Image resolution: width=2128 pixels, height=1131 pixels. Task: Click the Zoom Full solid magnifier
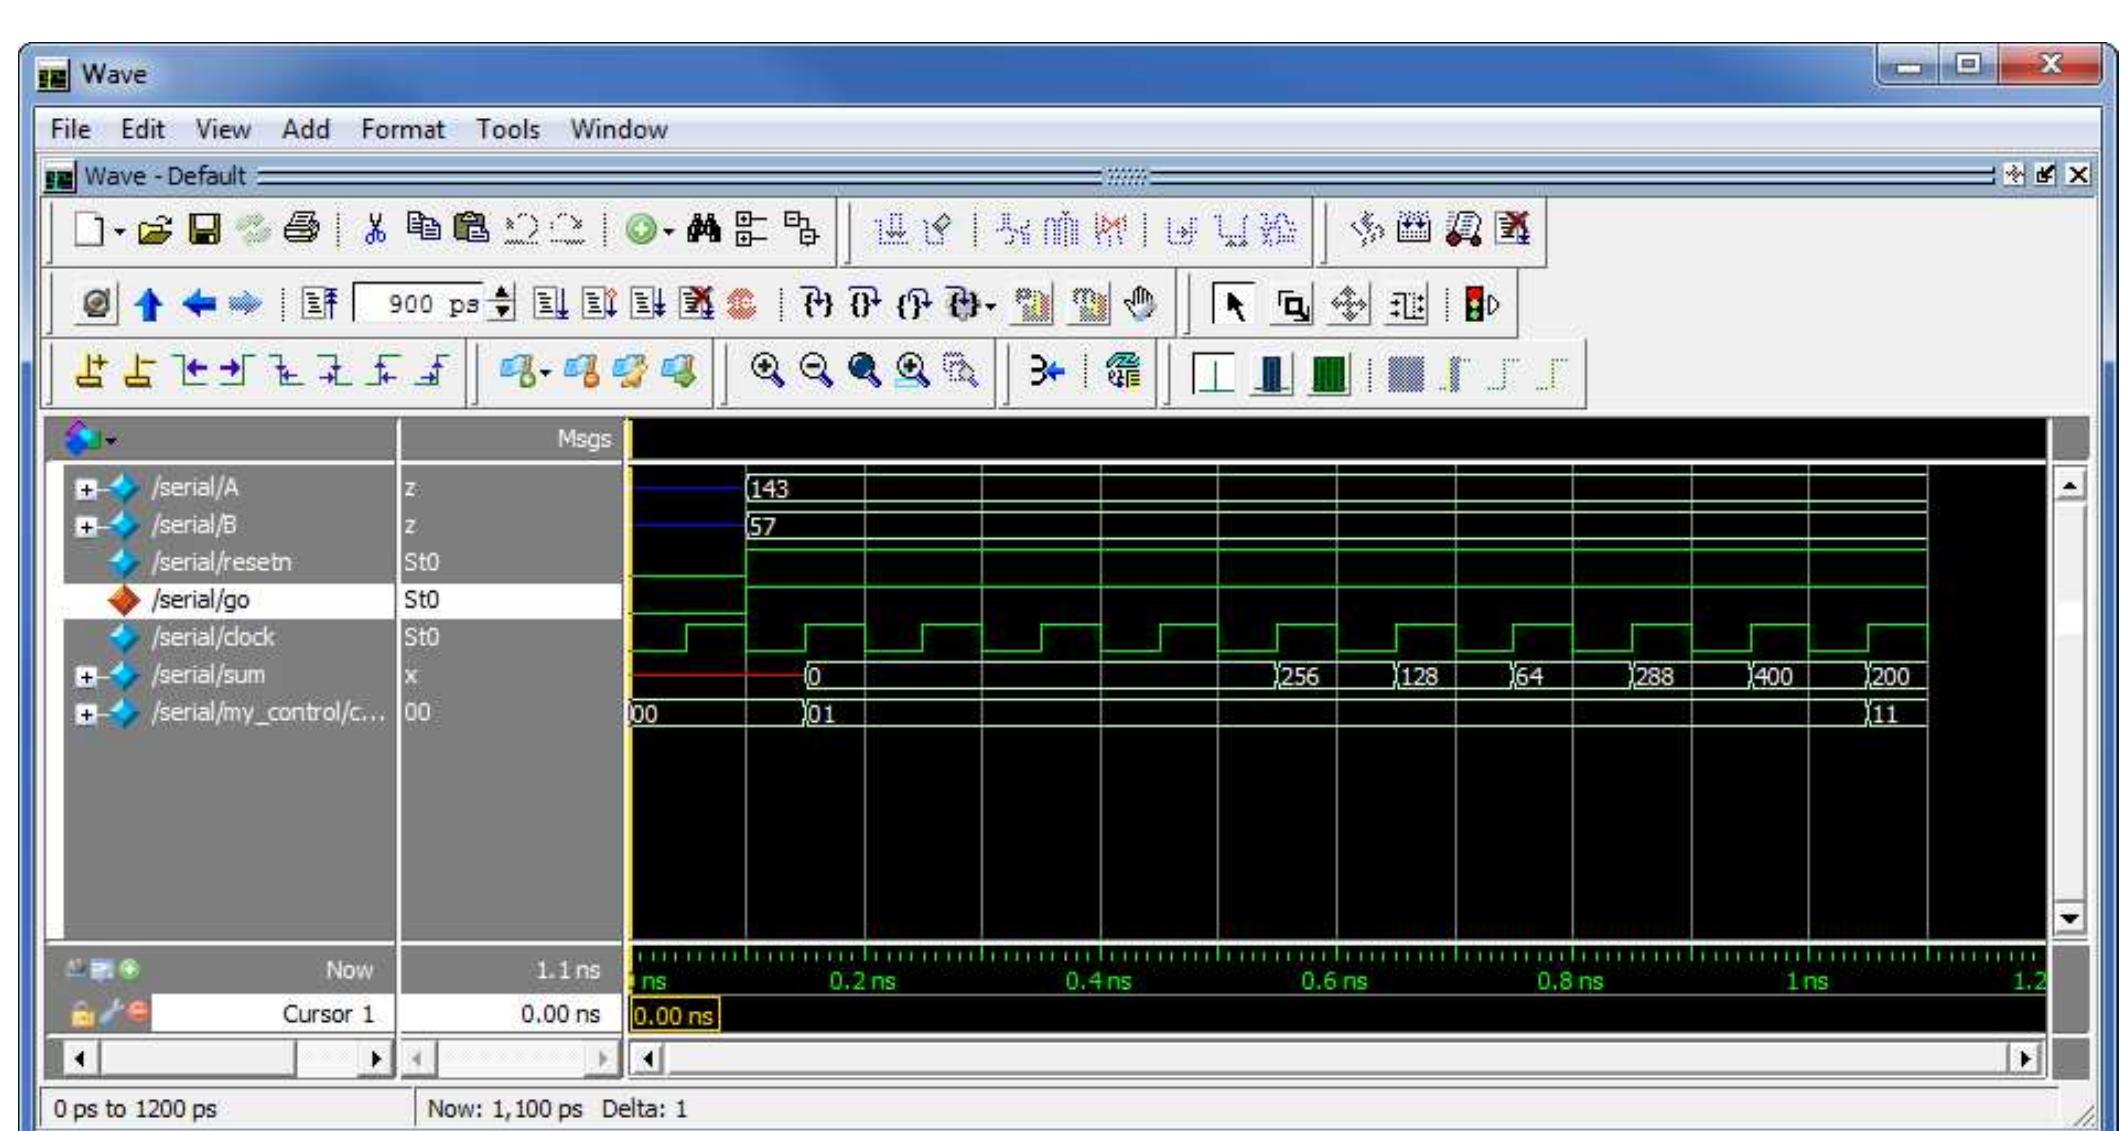(864, 371)
